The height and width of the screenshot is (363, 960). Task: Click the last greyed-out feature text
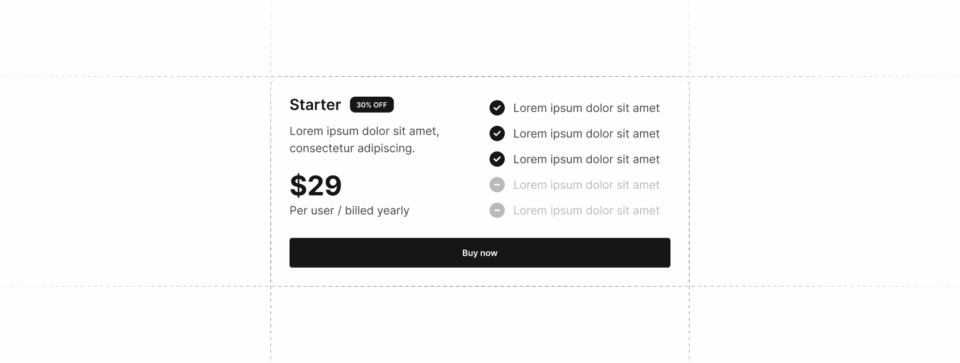pos(586,211)
